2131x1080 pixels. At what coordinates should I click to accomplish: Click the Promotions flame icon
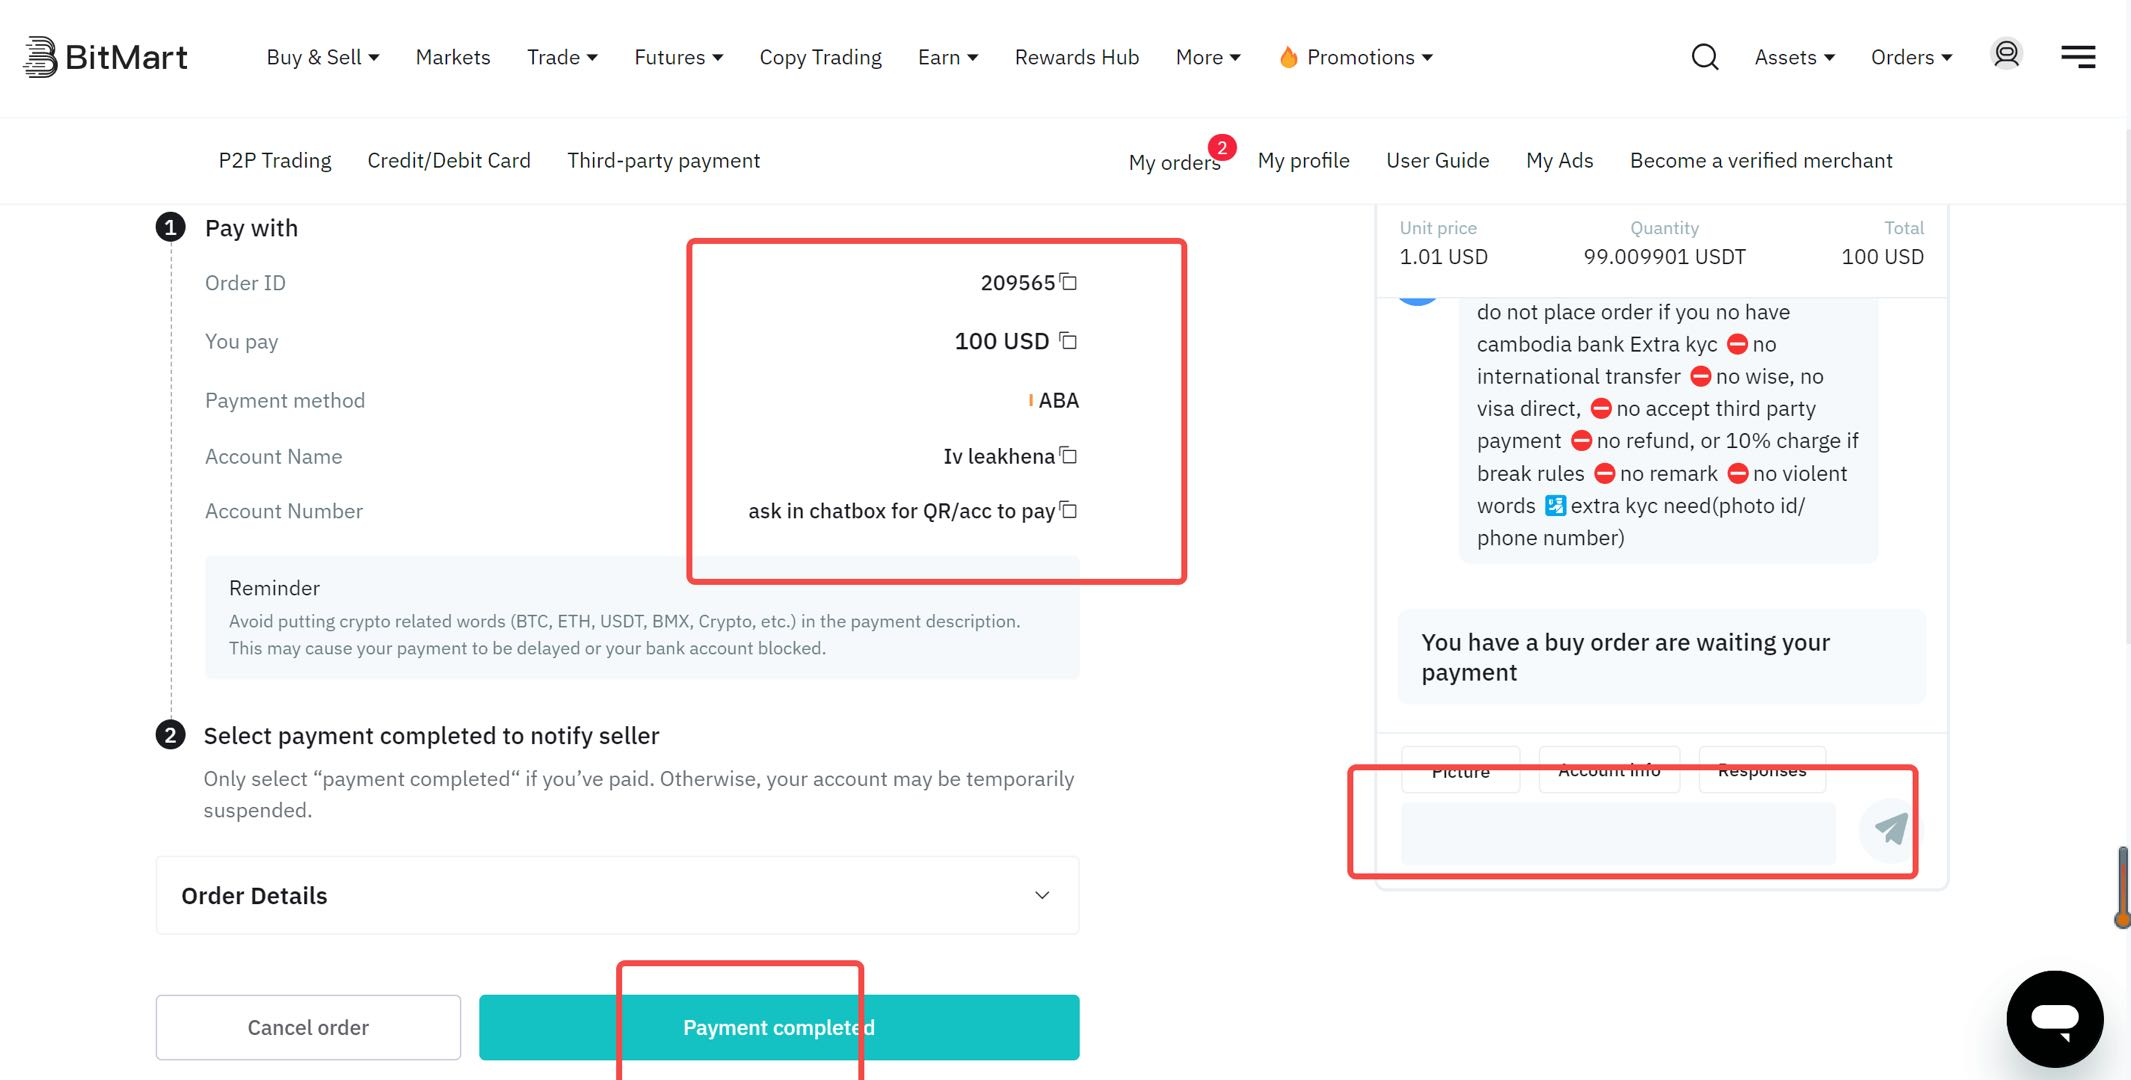1288,57
